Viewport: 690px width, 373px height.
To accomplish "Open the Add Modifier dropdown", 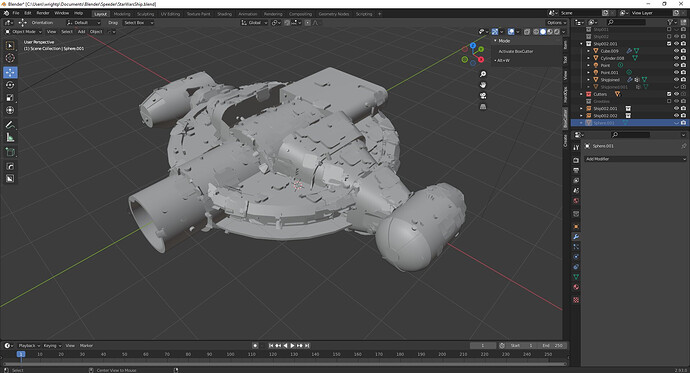I will [635, 159].
